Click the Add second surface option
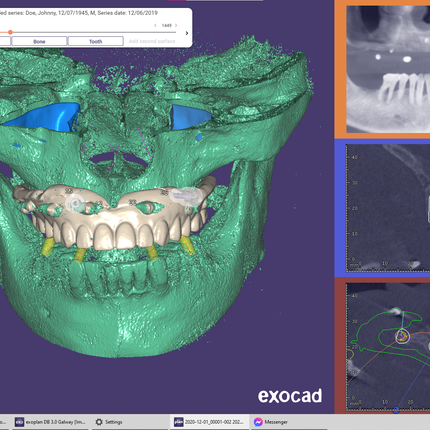Screen dimensions: 430x430 (152, 41)
